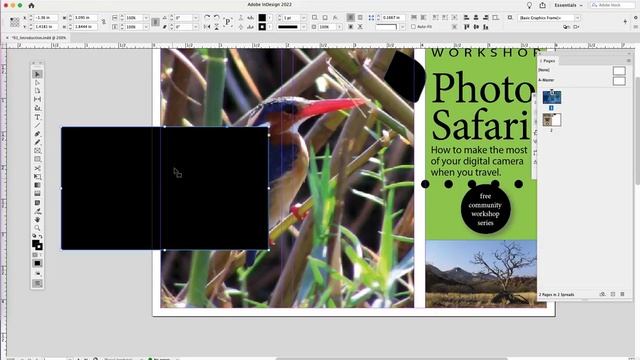Viewport: 640px width, 360px height.
Task: Click Delete Selected Pages trash button
Action: pos(622,294)
